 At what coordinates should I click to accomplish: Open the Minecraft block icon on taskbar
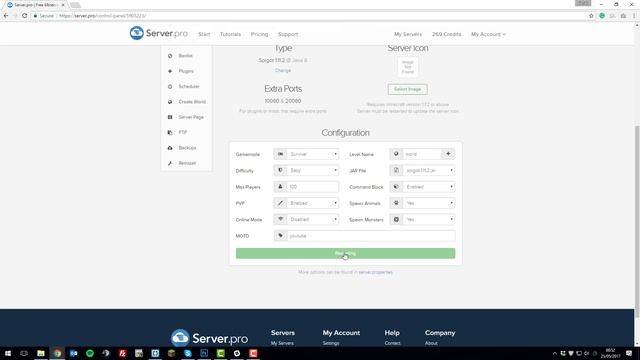pyautogui.click(x=171, y=353)
